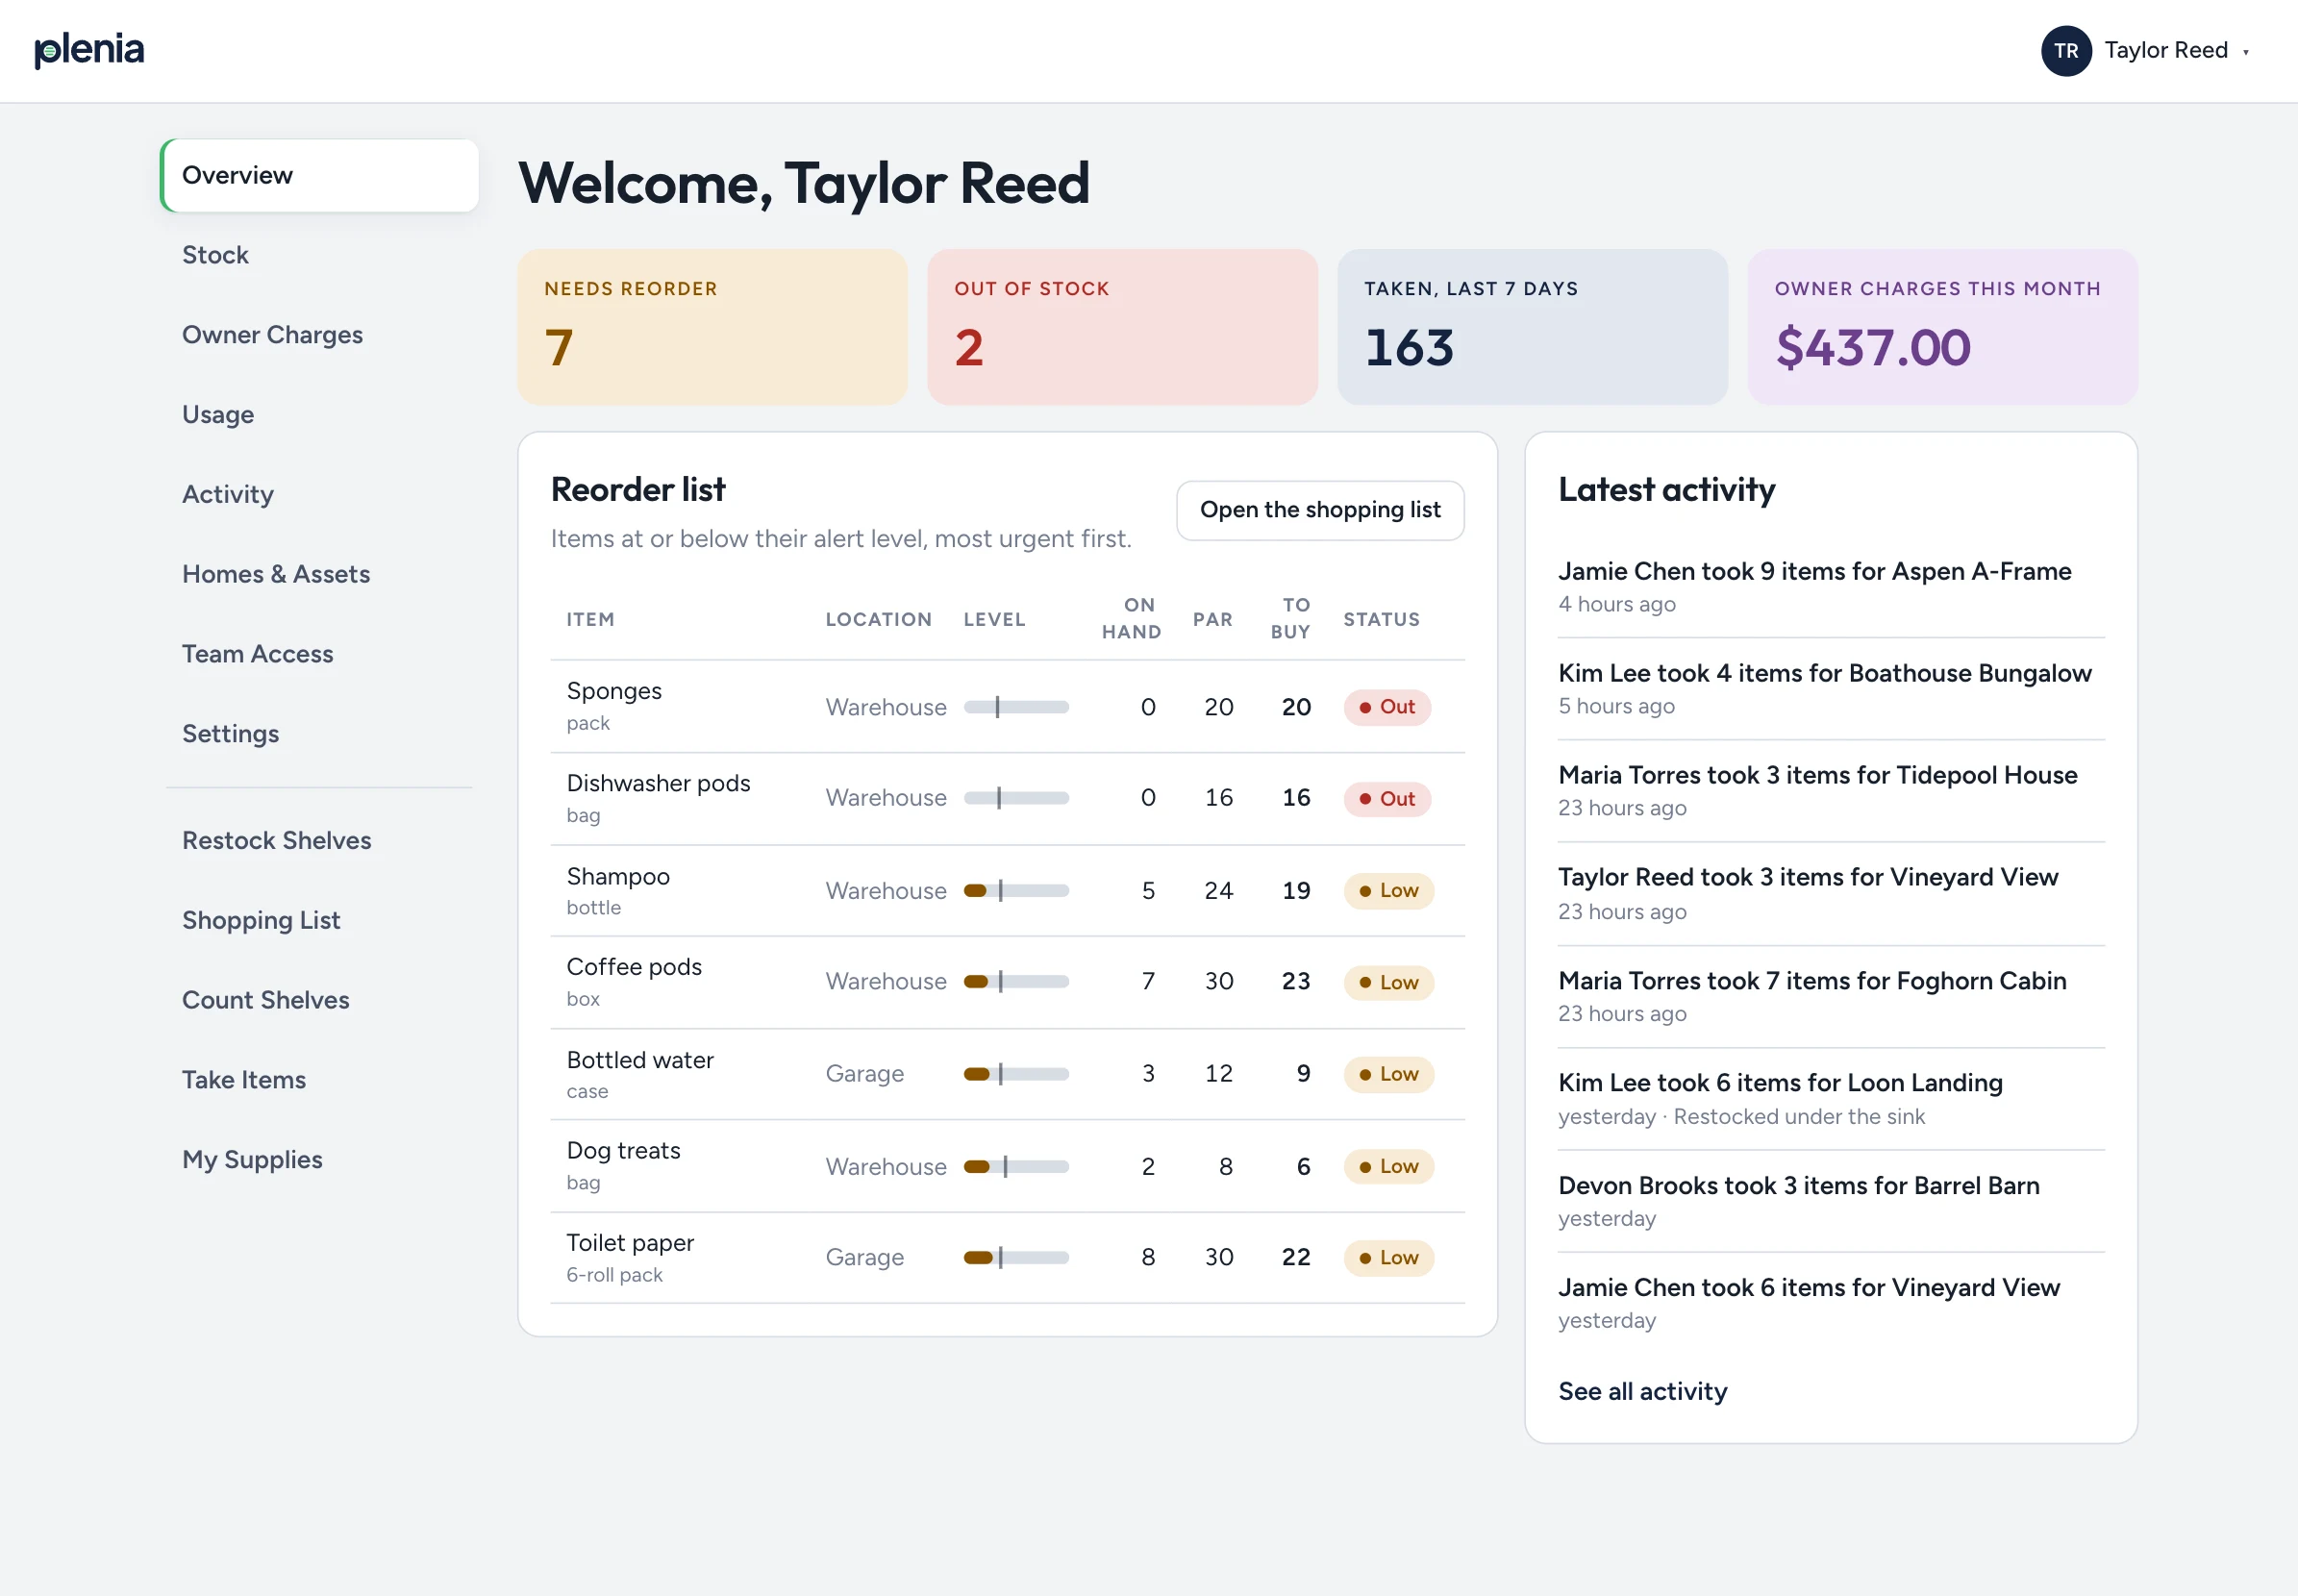Screen dimensions: 2298x1596
Task: Navigate to Homes & Assets
Action: tap(276, 574)
